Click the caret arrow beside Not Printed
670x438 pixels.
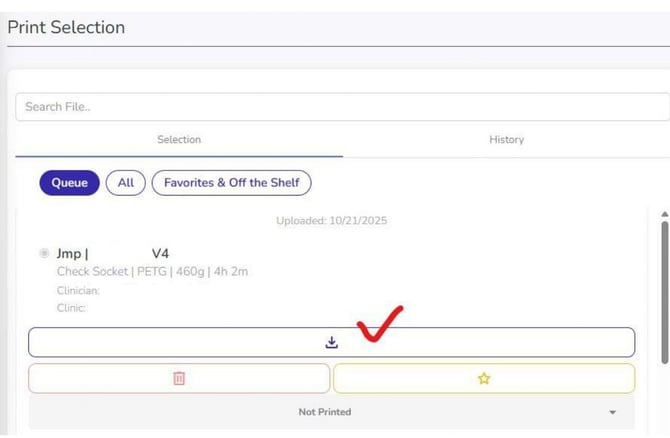coord(612,412)
